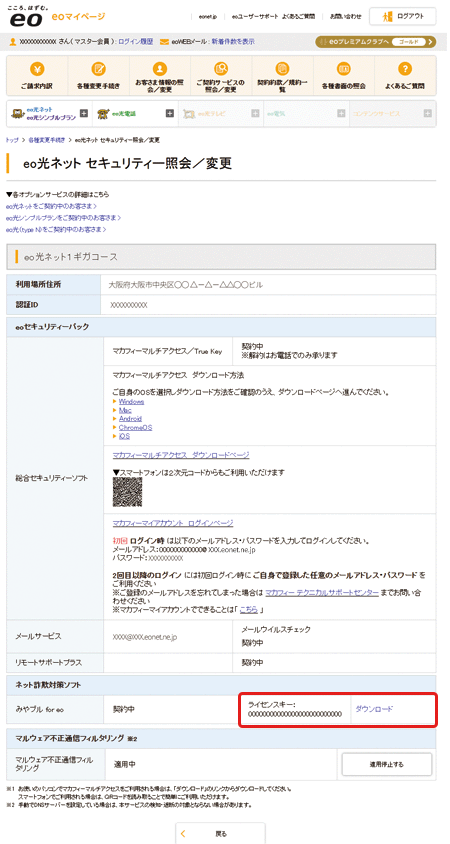Open eoユーザーサポート よくあるご質問 header link
Viewport: 450px width, 844px height.
pyautogui.click(x=273, y=17)
